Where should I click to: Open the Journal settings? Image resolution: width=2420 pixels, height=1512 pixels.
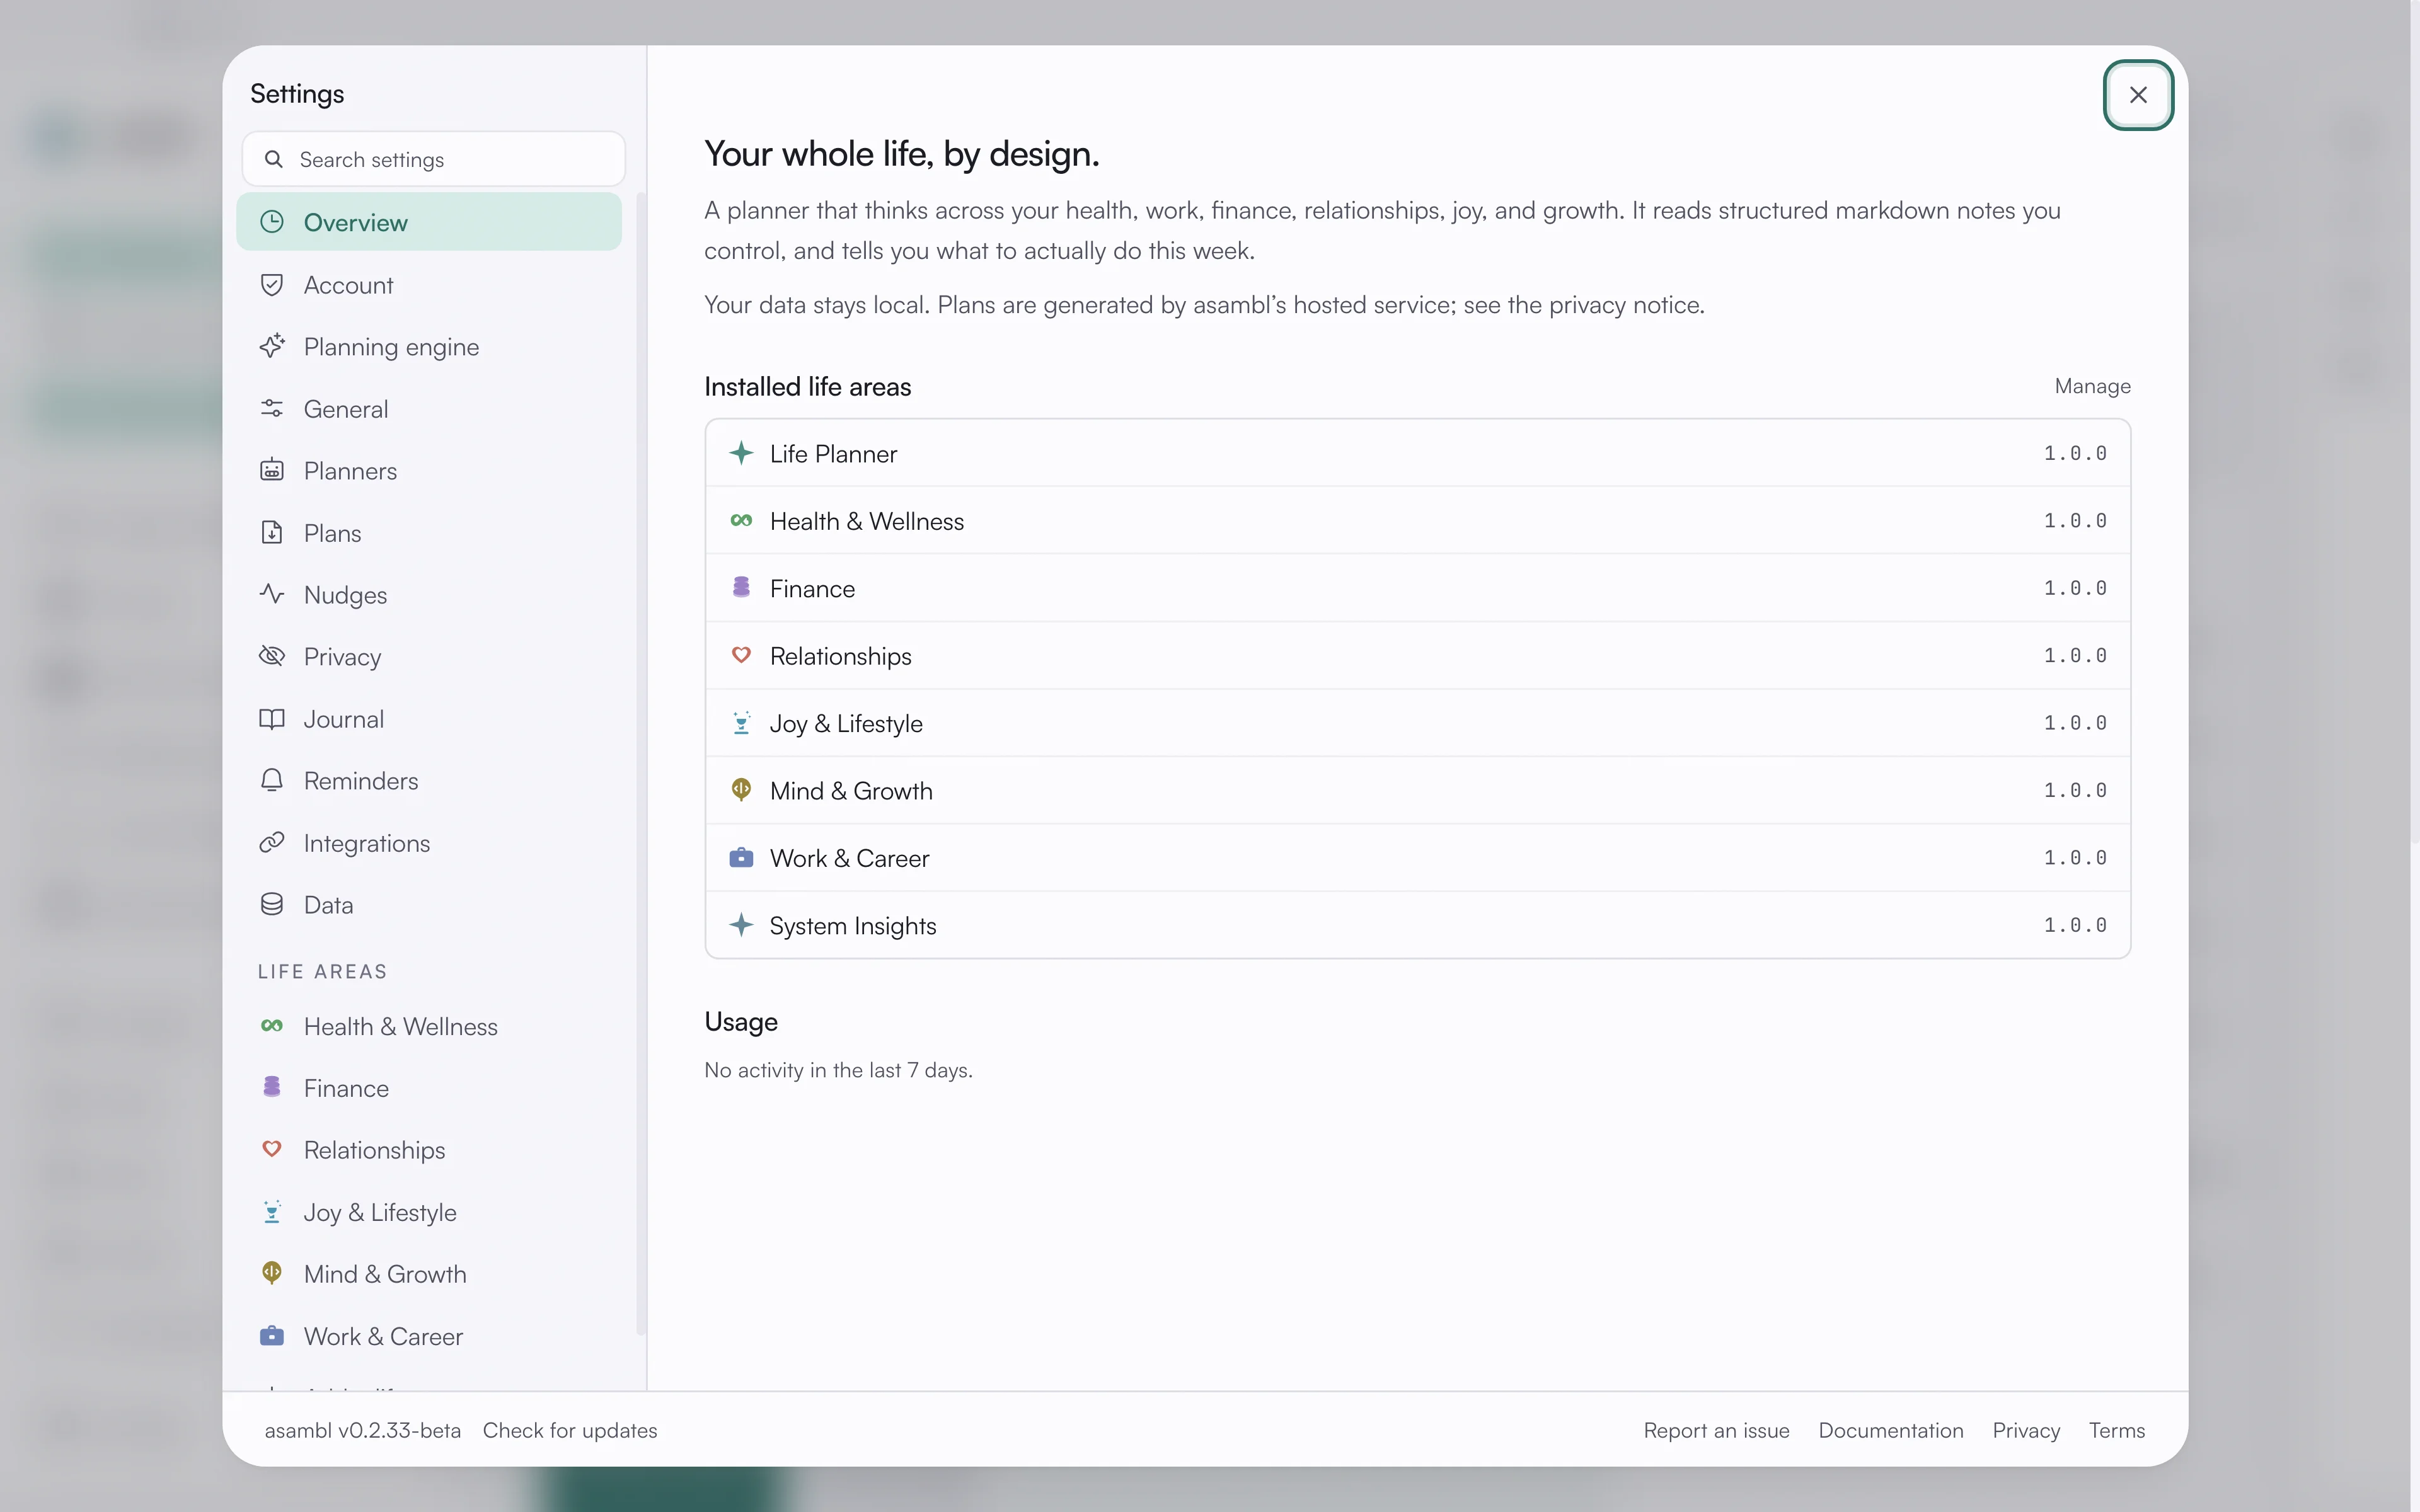429,718
